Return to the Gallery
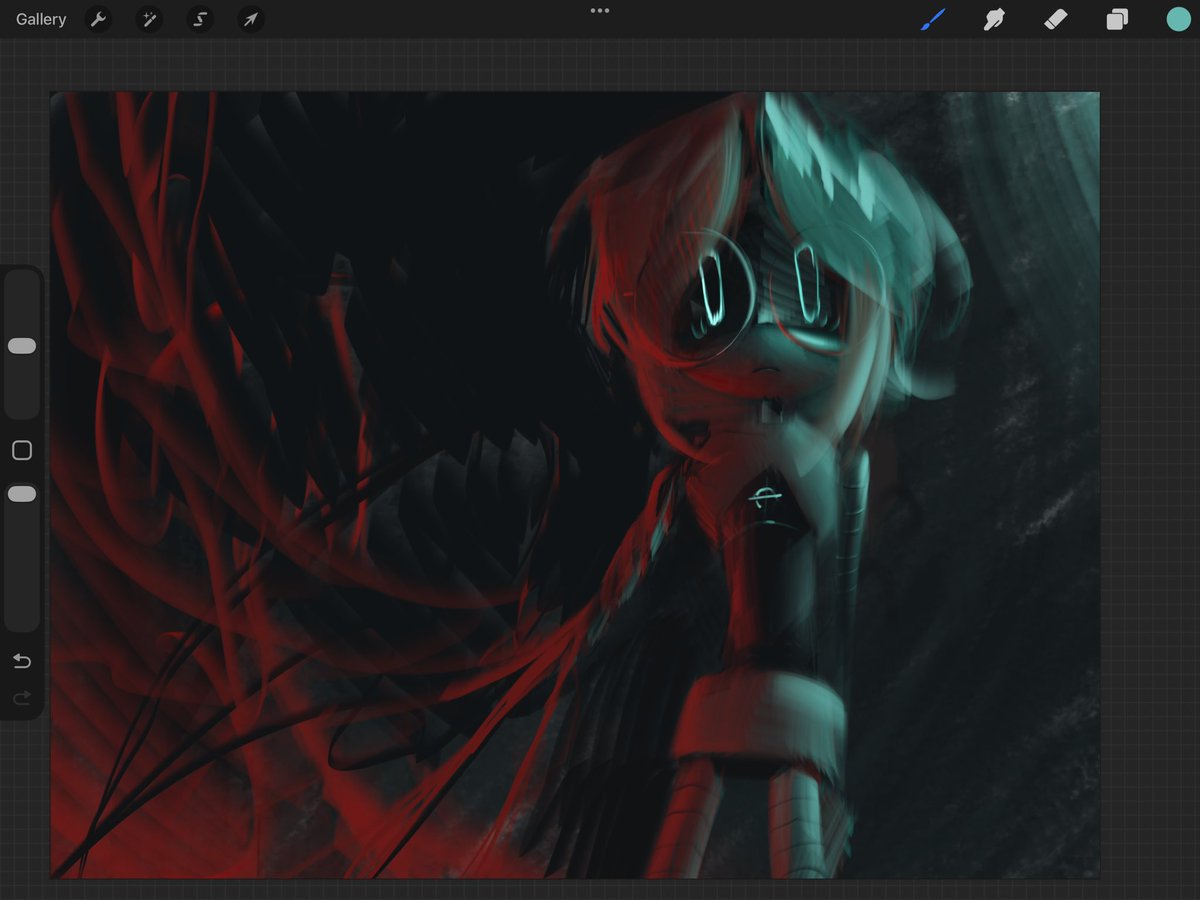1200x900 pixels. 41,19
